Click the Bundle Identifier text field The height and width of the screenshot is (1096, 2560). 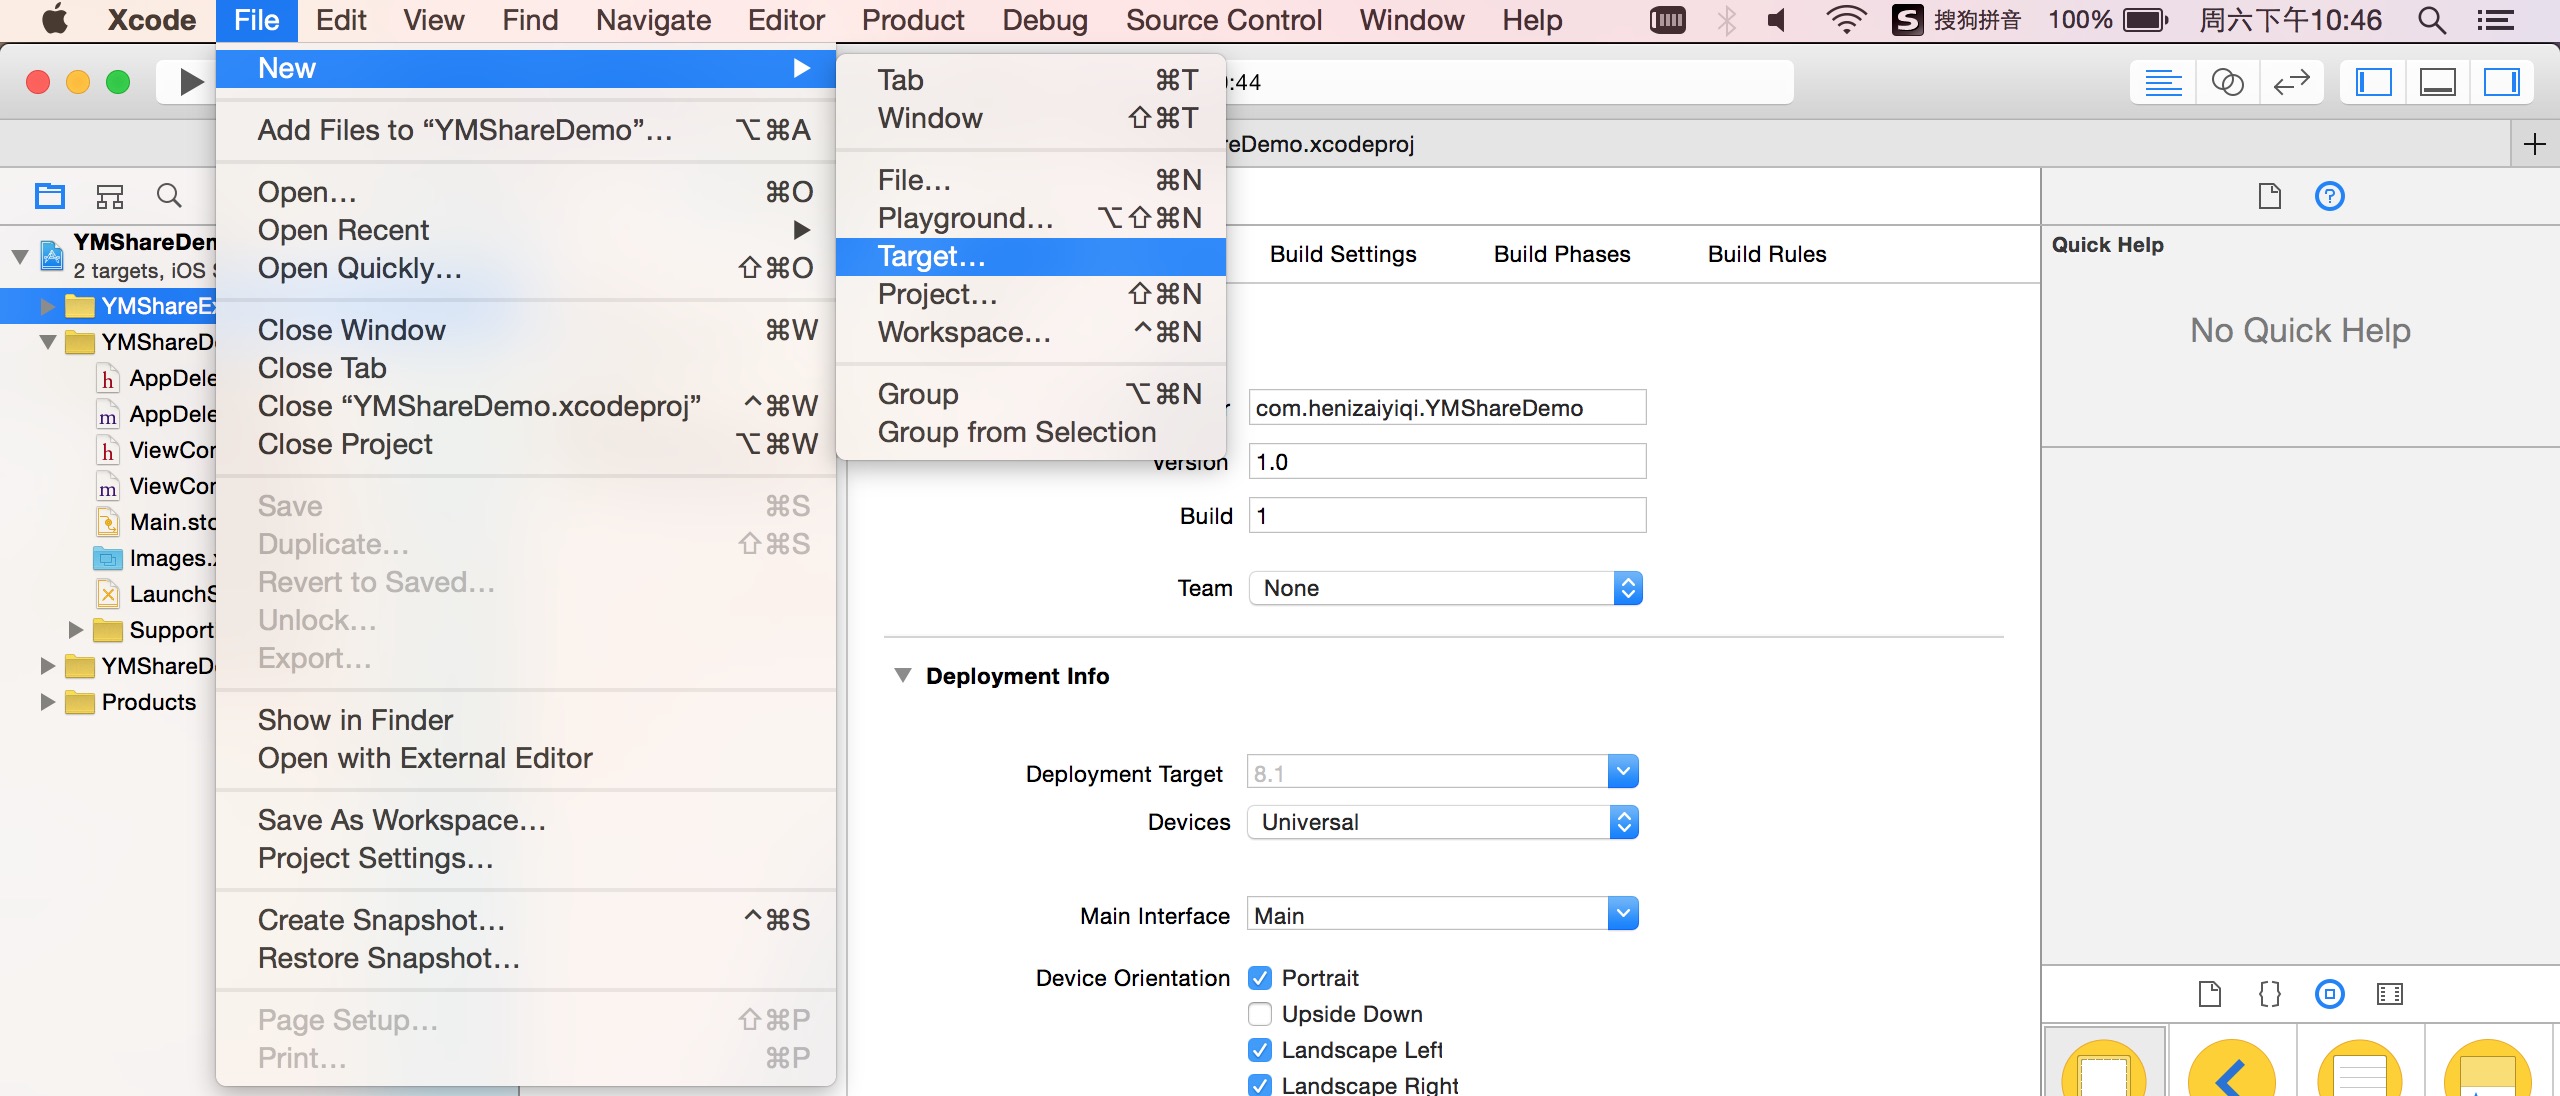point(1447,408)
